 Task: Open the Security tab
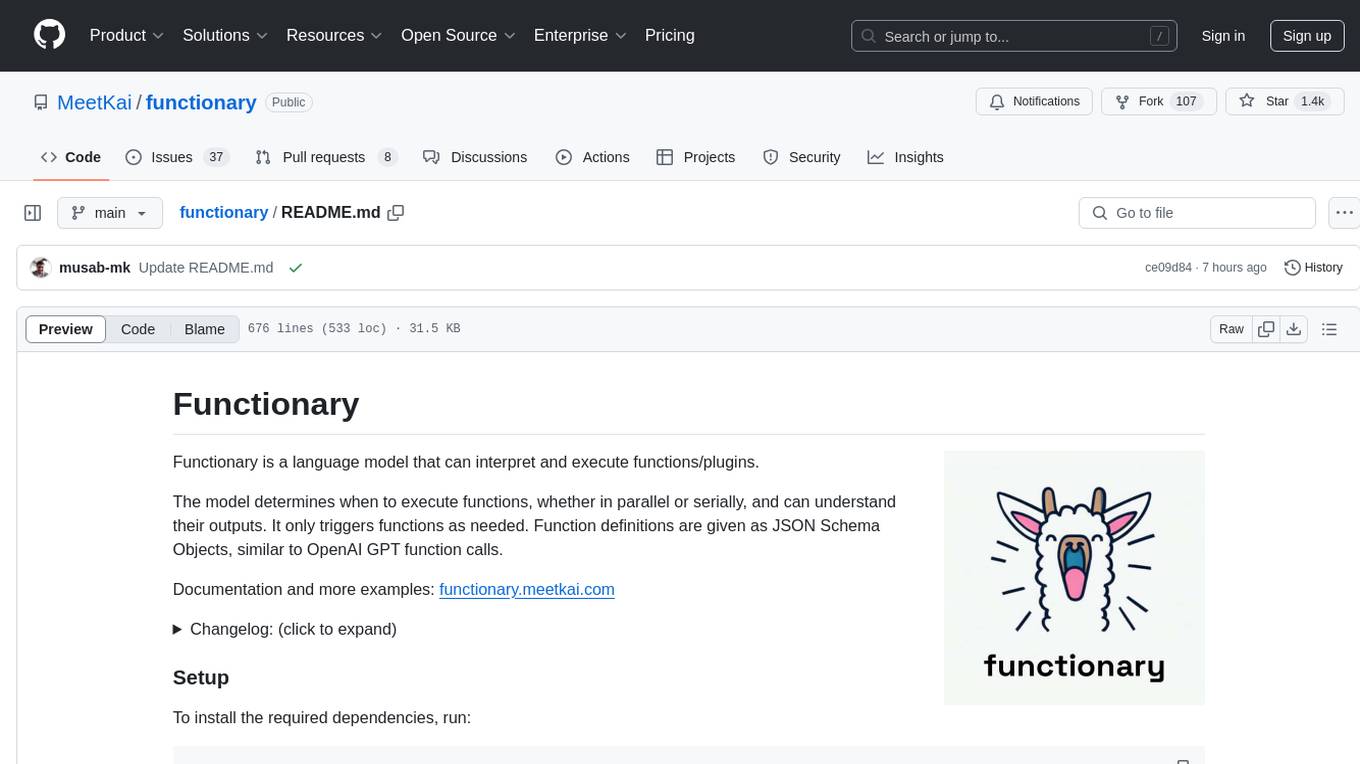[x=802, y=157]
